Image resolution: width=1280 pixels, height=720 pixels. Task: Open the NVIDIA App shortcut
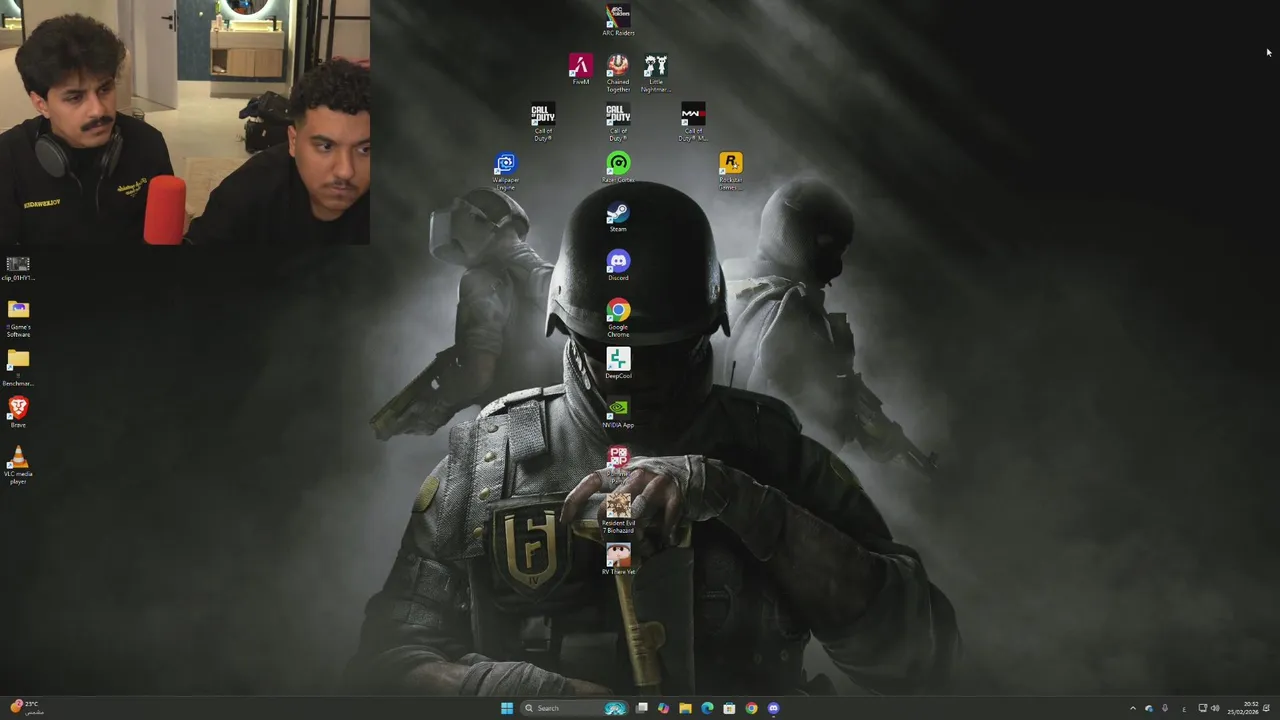618,412
